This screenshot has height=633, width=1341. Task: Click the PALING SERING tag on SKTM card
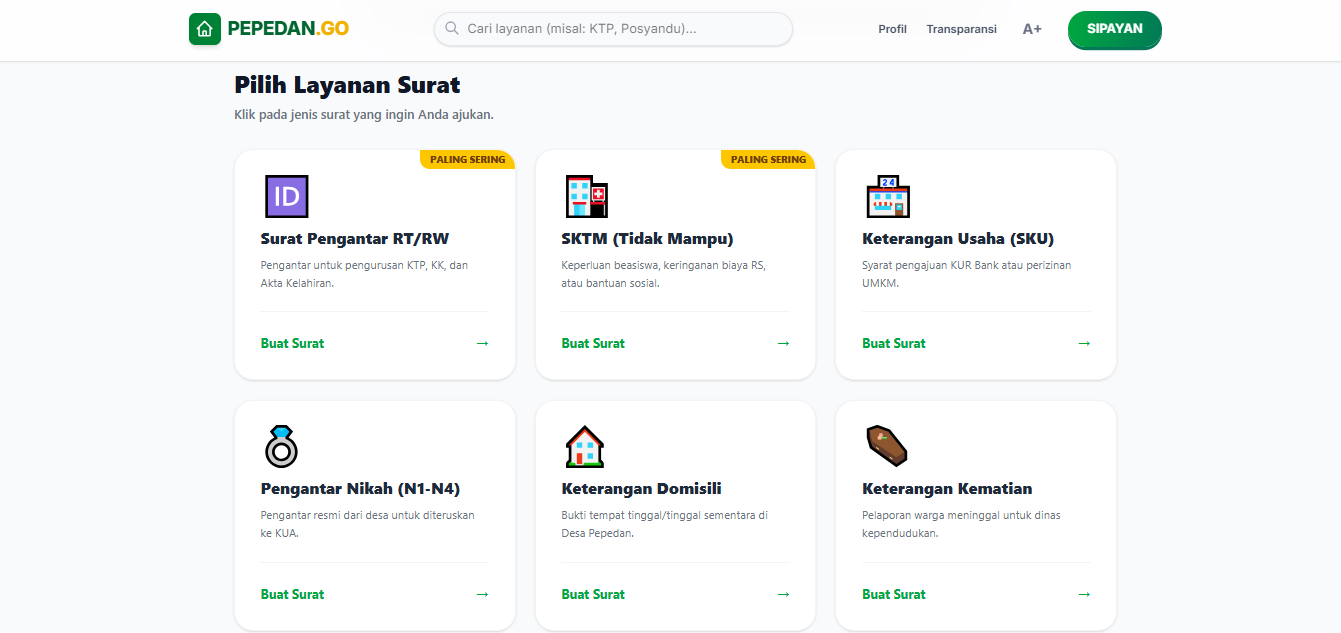767,159
